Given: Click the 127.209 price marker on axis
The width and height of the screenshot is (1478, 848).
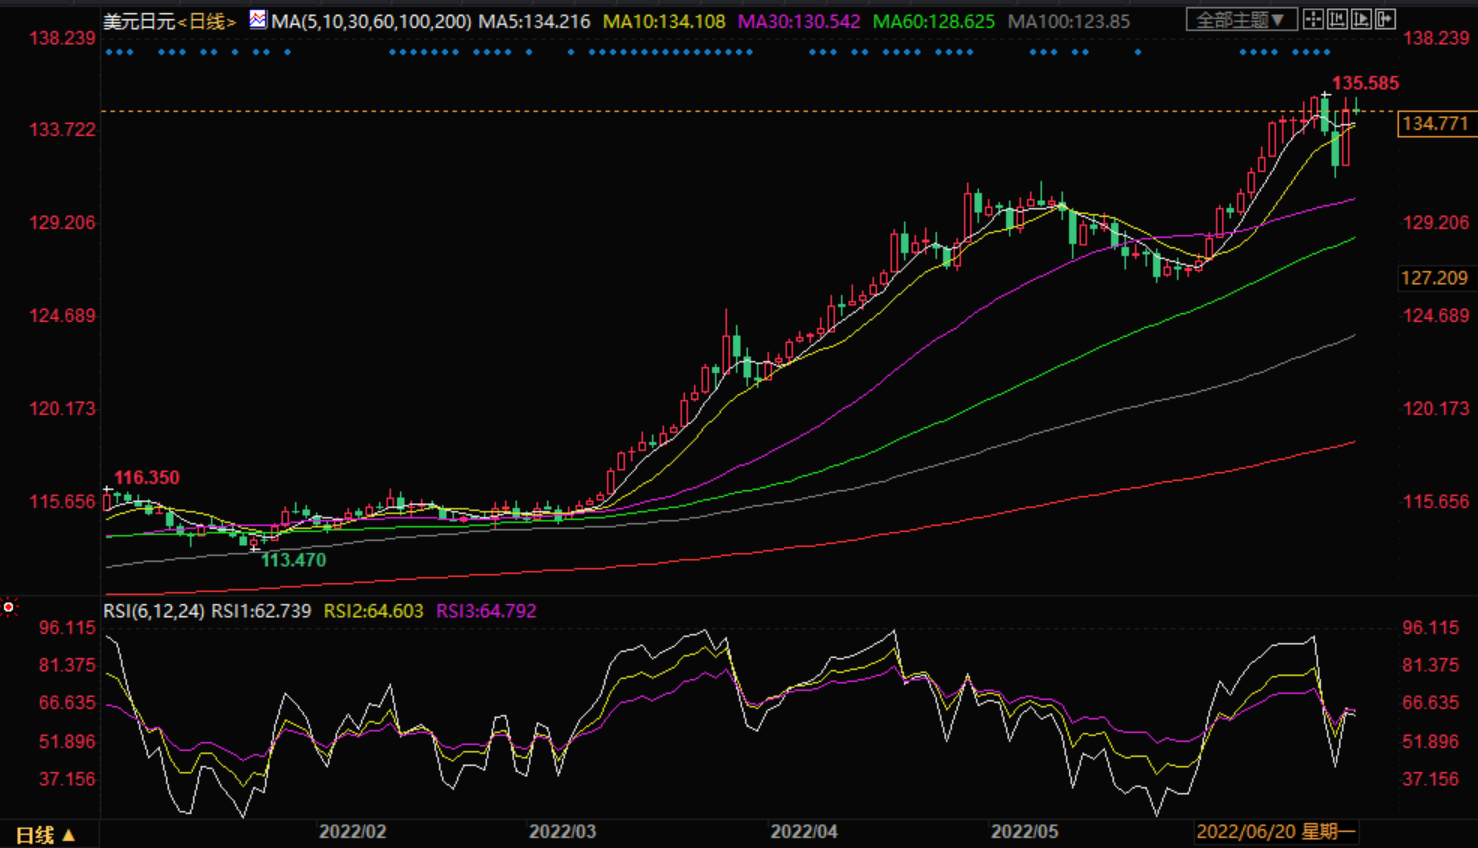Looking at the screenshot, I should pyautogui.click(x=1435, y=278).
